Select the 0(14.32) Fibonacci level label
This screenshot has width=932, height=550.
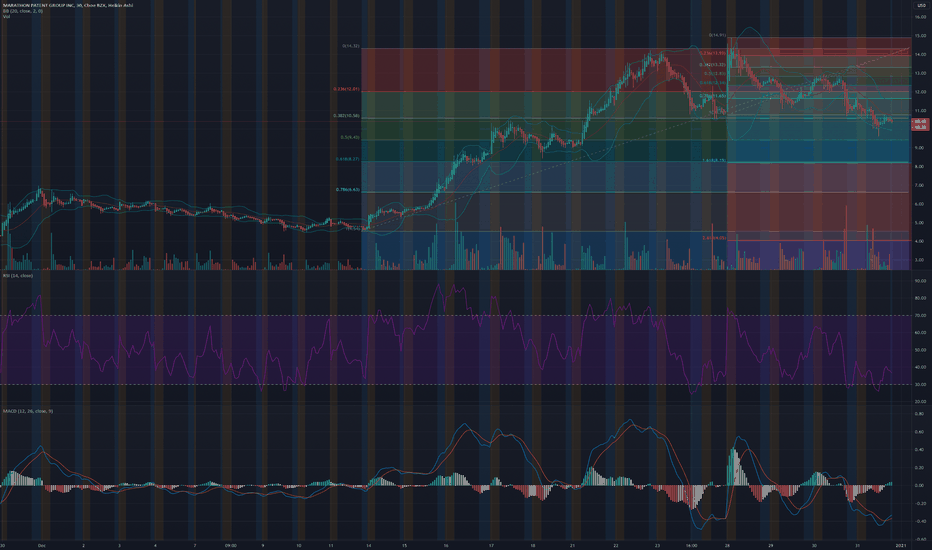point(351,46)
